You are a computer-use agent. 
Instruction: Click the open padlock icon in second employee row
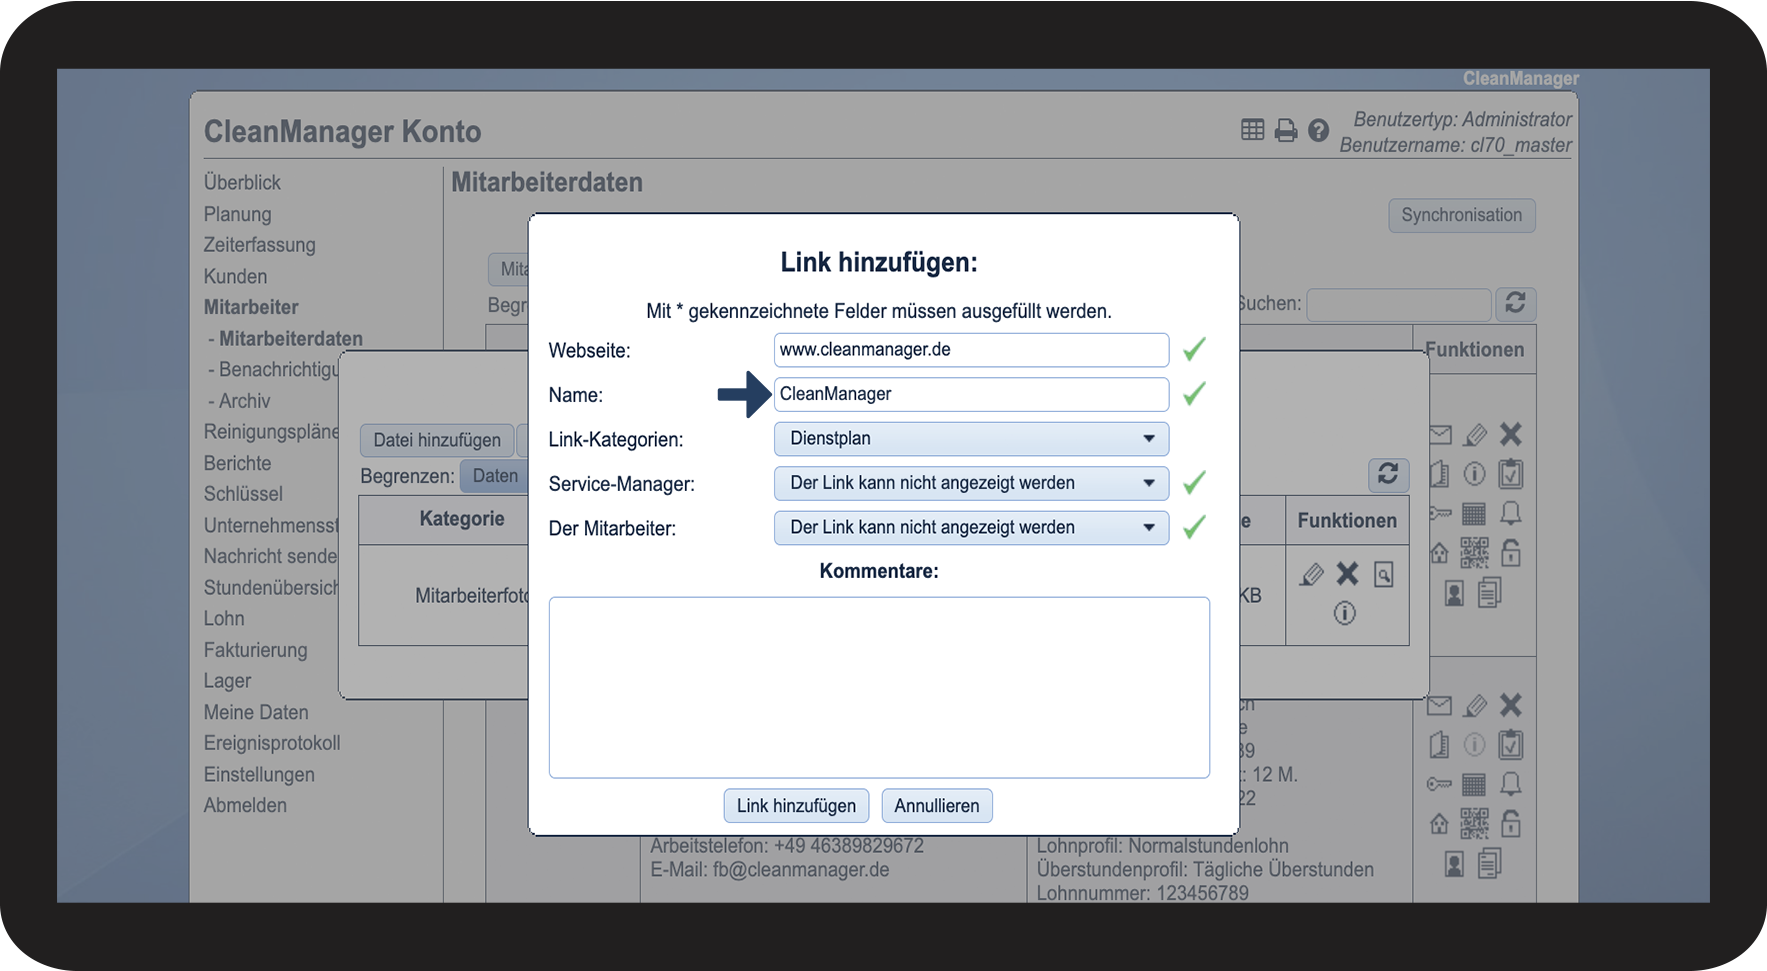[1510, 824]
